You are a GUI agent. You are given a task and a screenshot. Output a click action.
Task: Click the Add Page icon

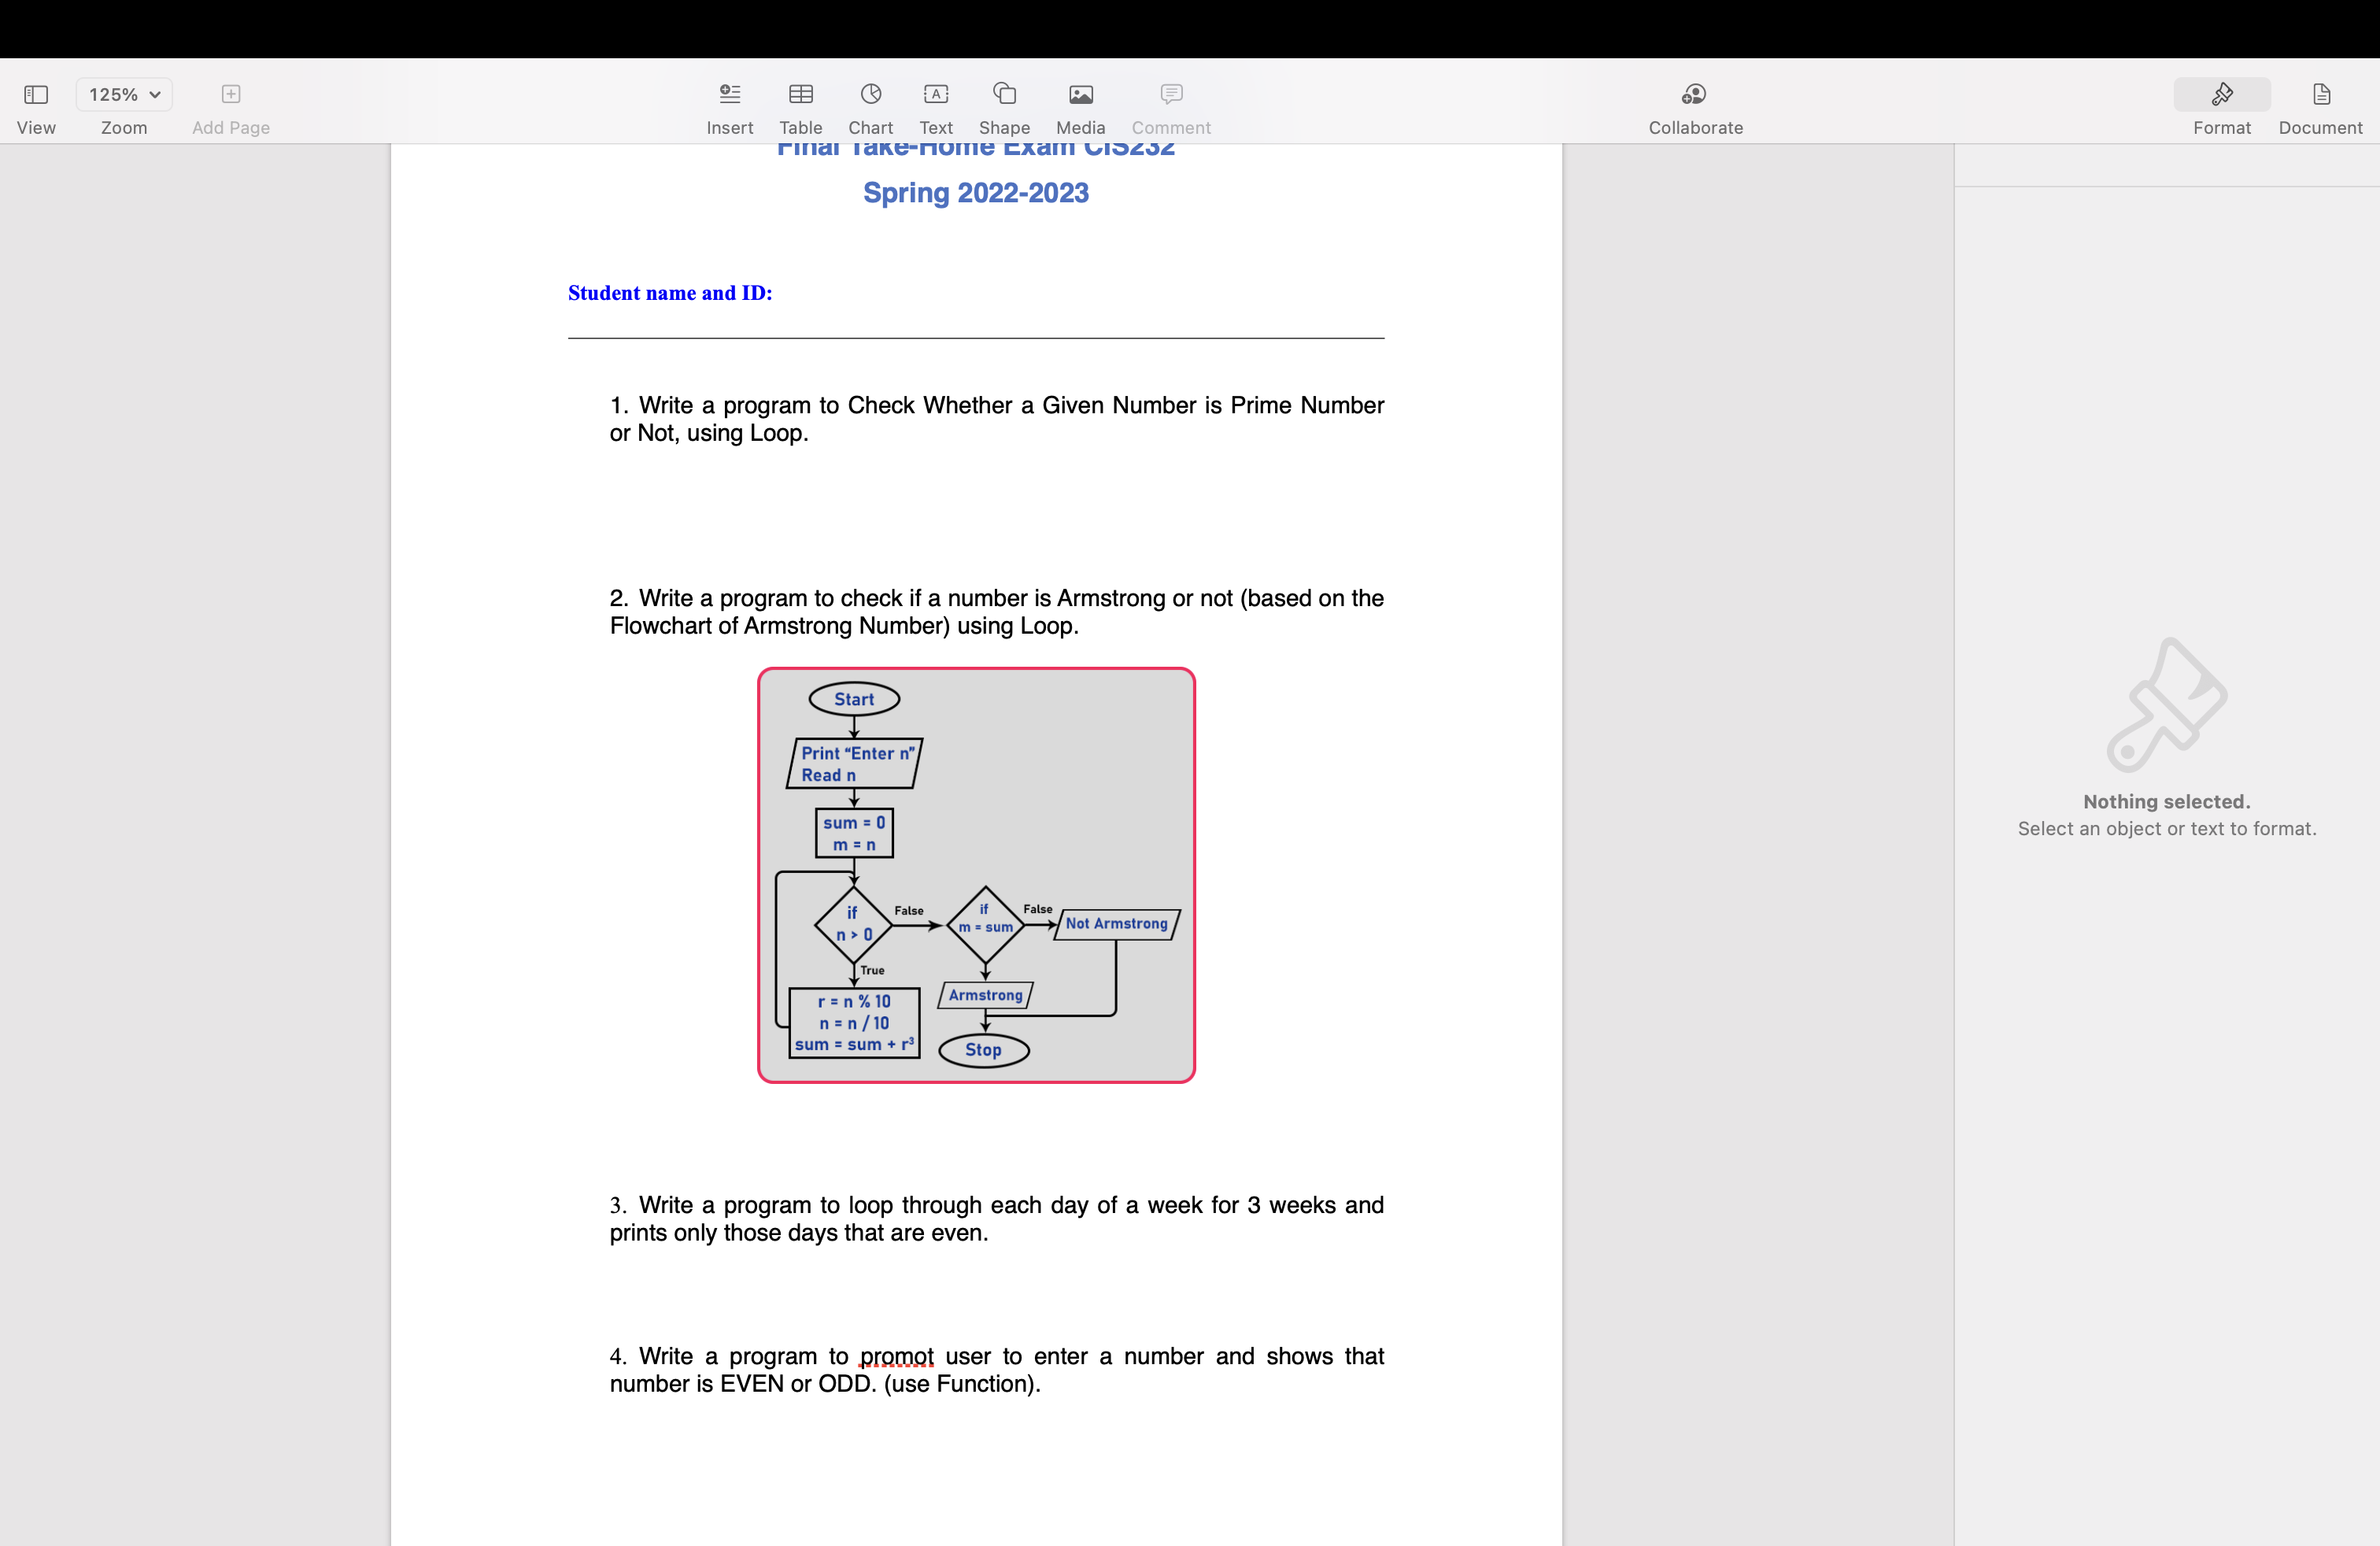(231, 95)
